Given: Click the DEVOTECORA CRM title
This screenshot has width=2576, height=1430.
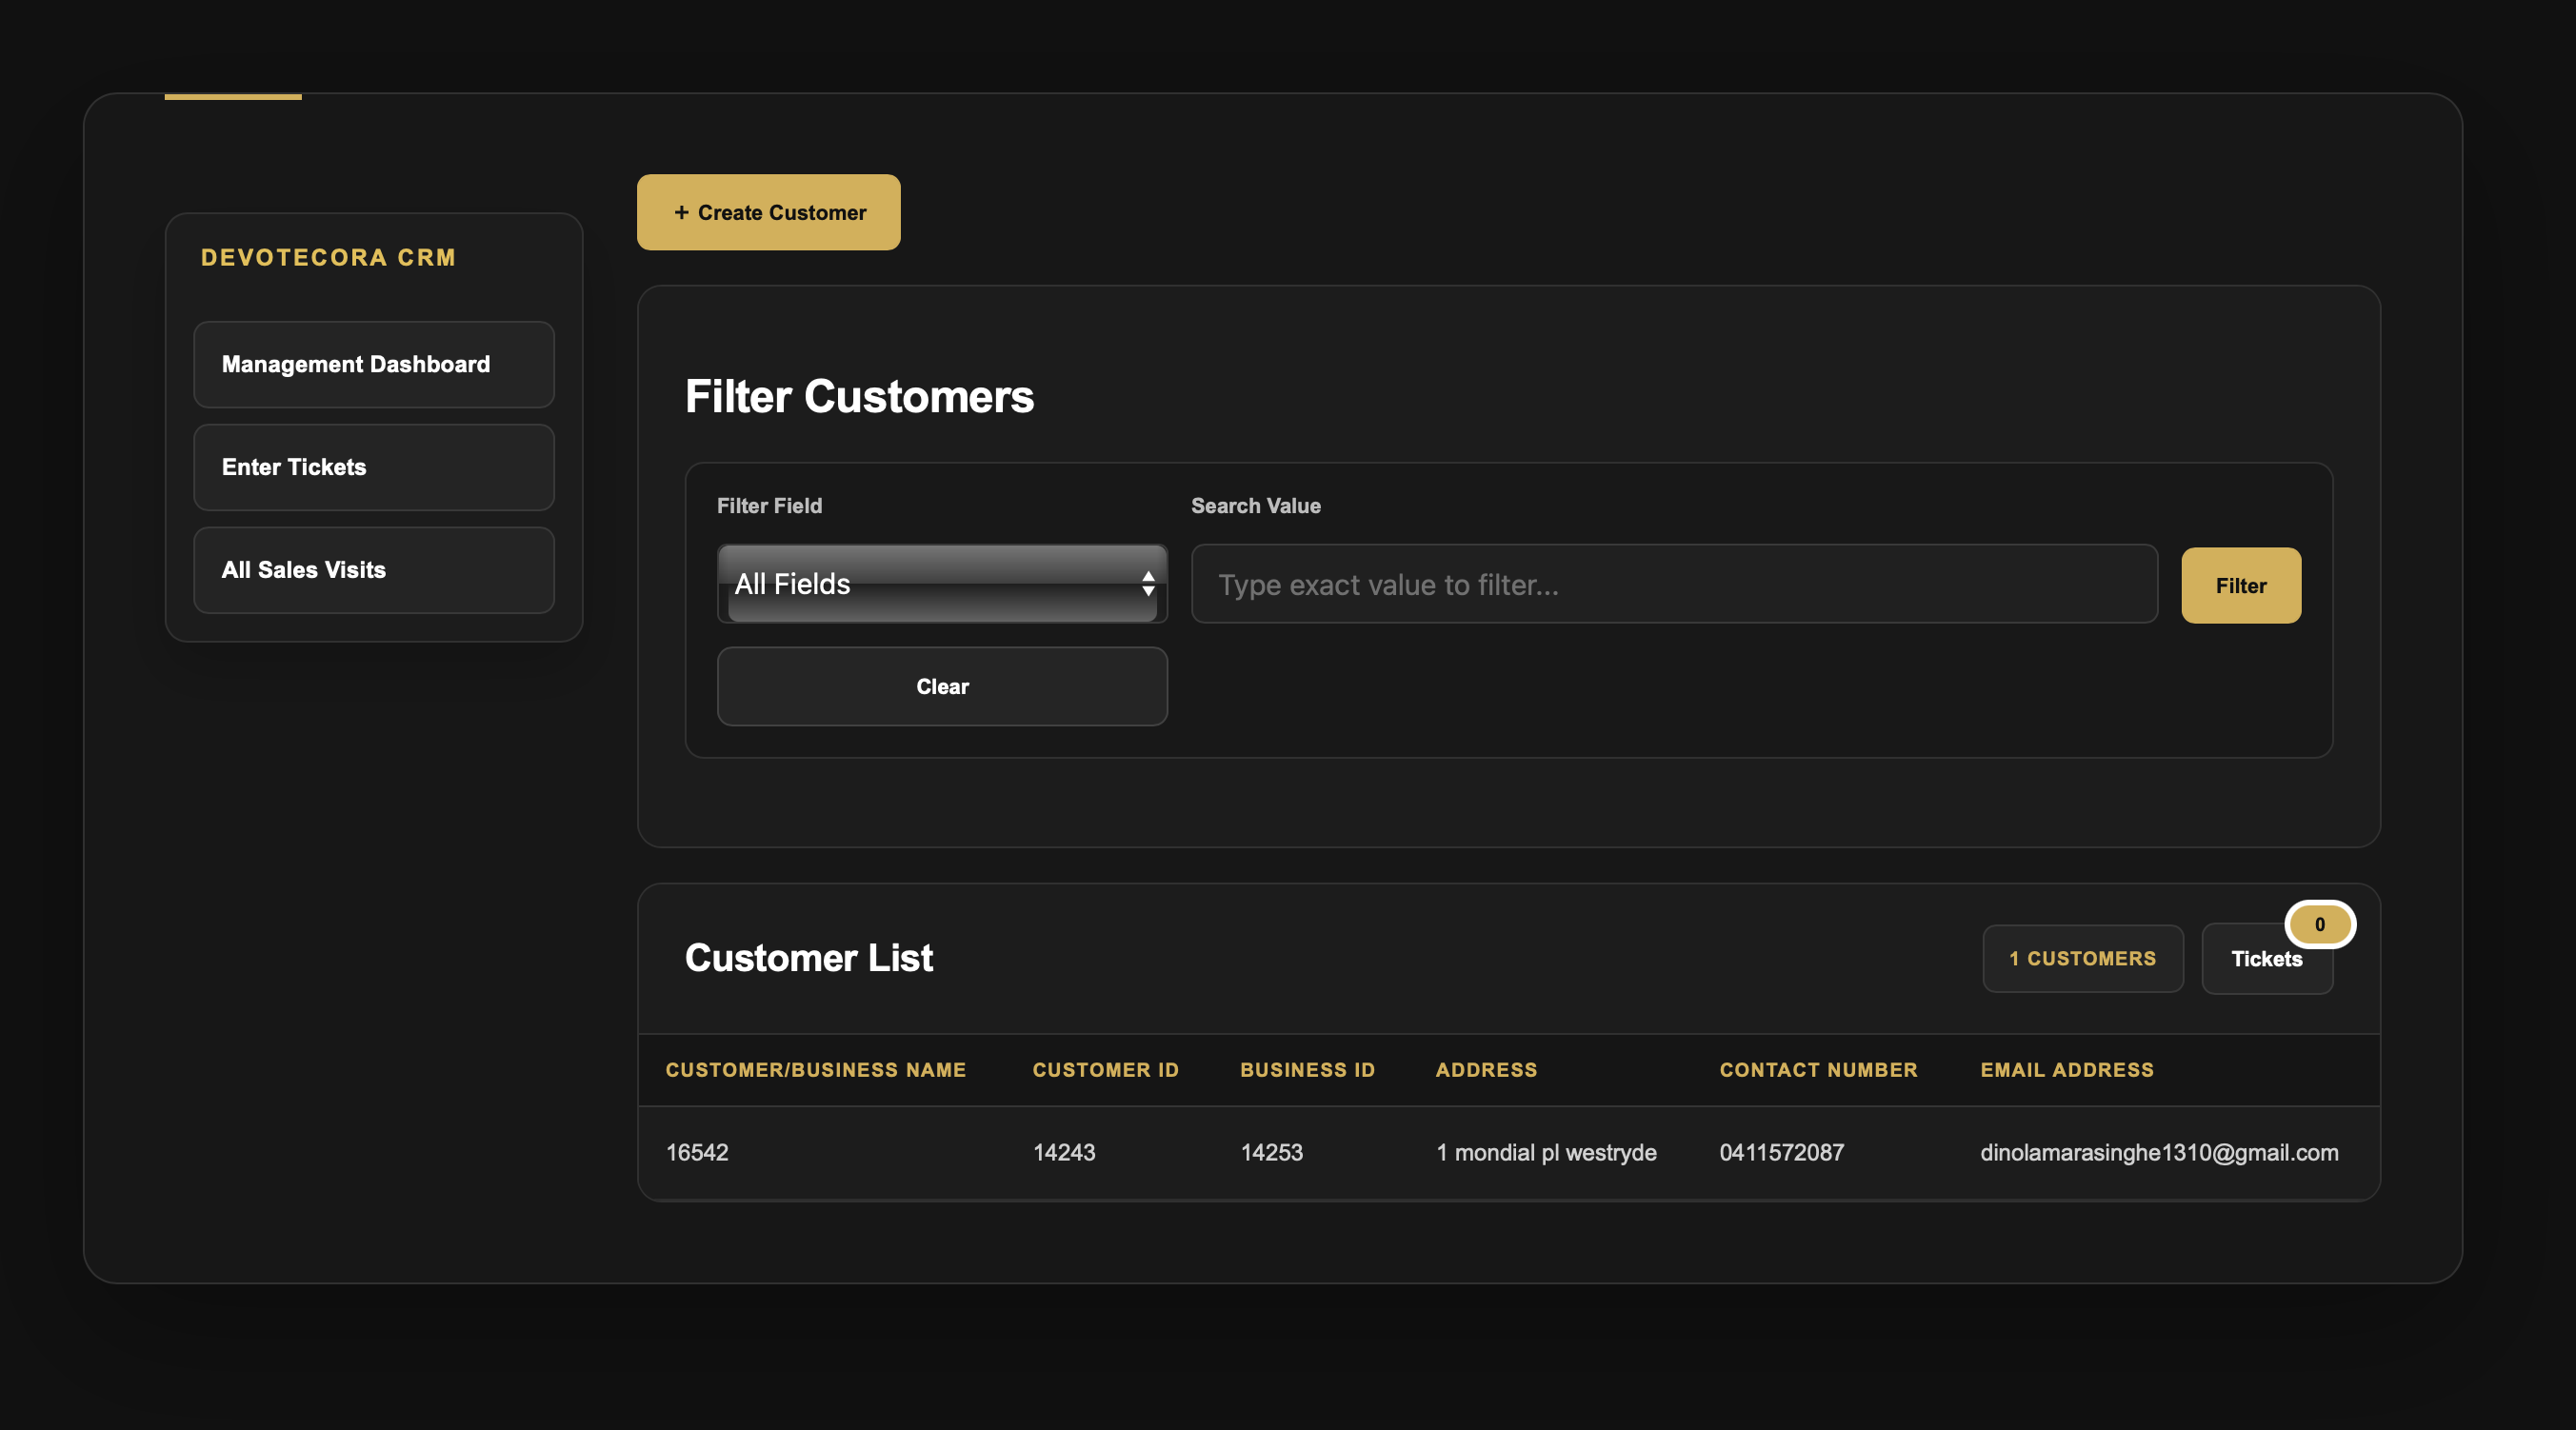Looking at the screenshot, I should (328, 257).
